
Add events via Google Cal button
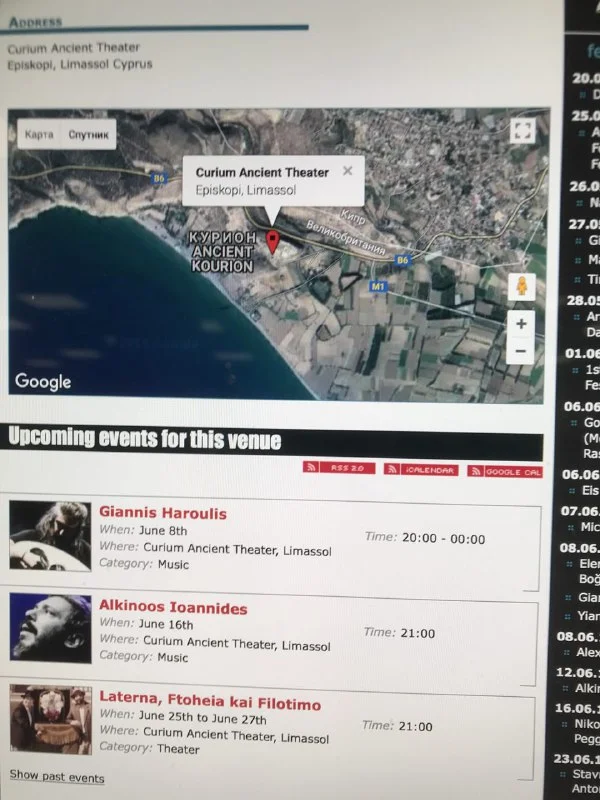pyautogui.click(x=505, y=471)
